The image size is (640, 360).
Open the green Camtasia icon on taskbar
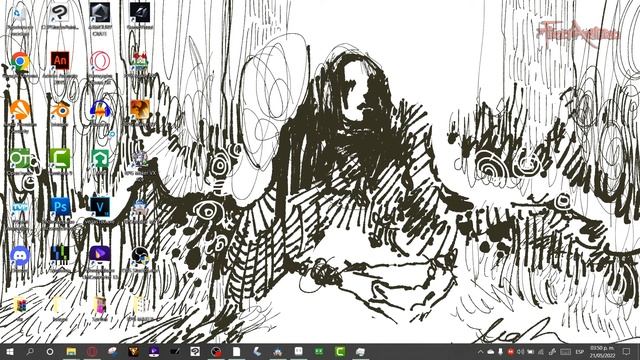point(340,351)
